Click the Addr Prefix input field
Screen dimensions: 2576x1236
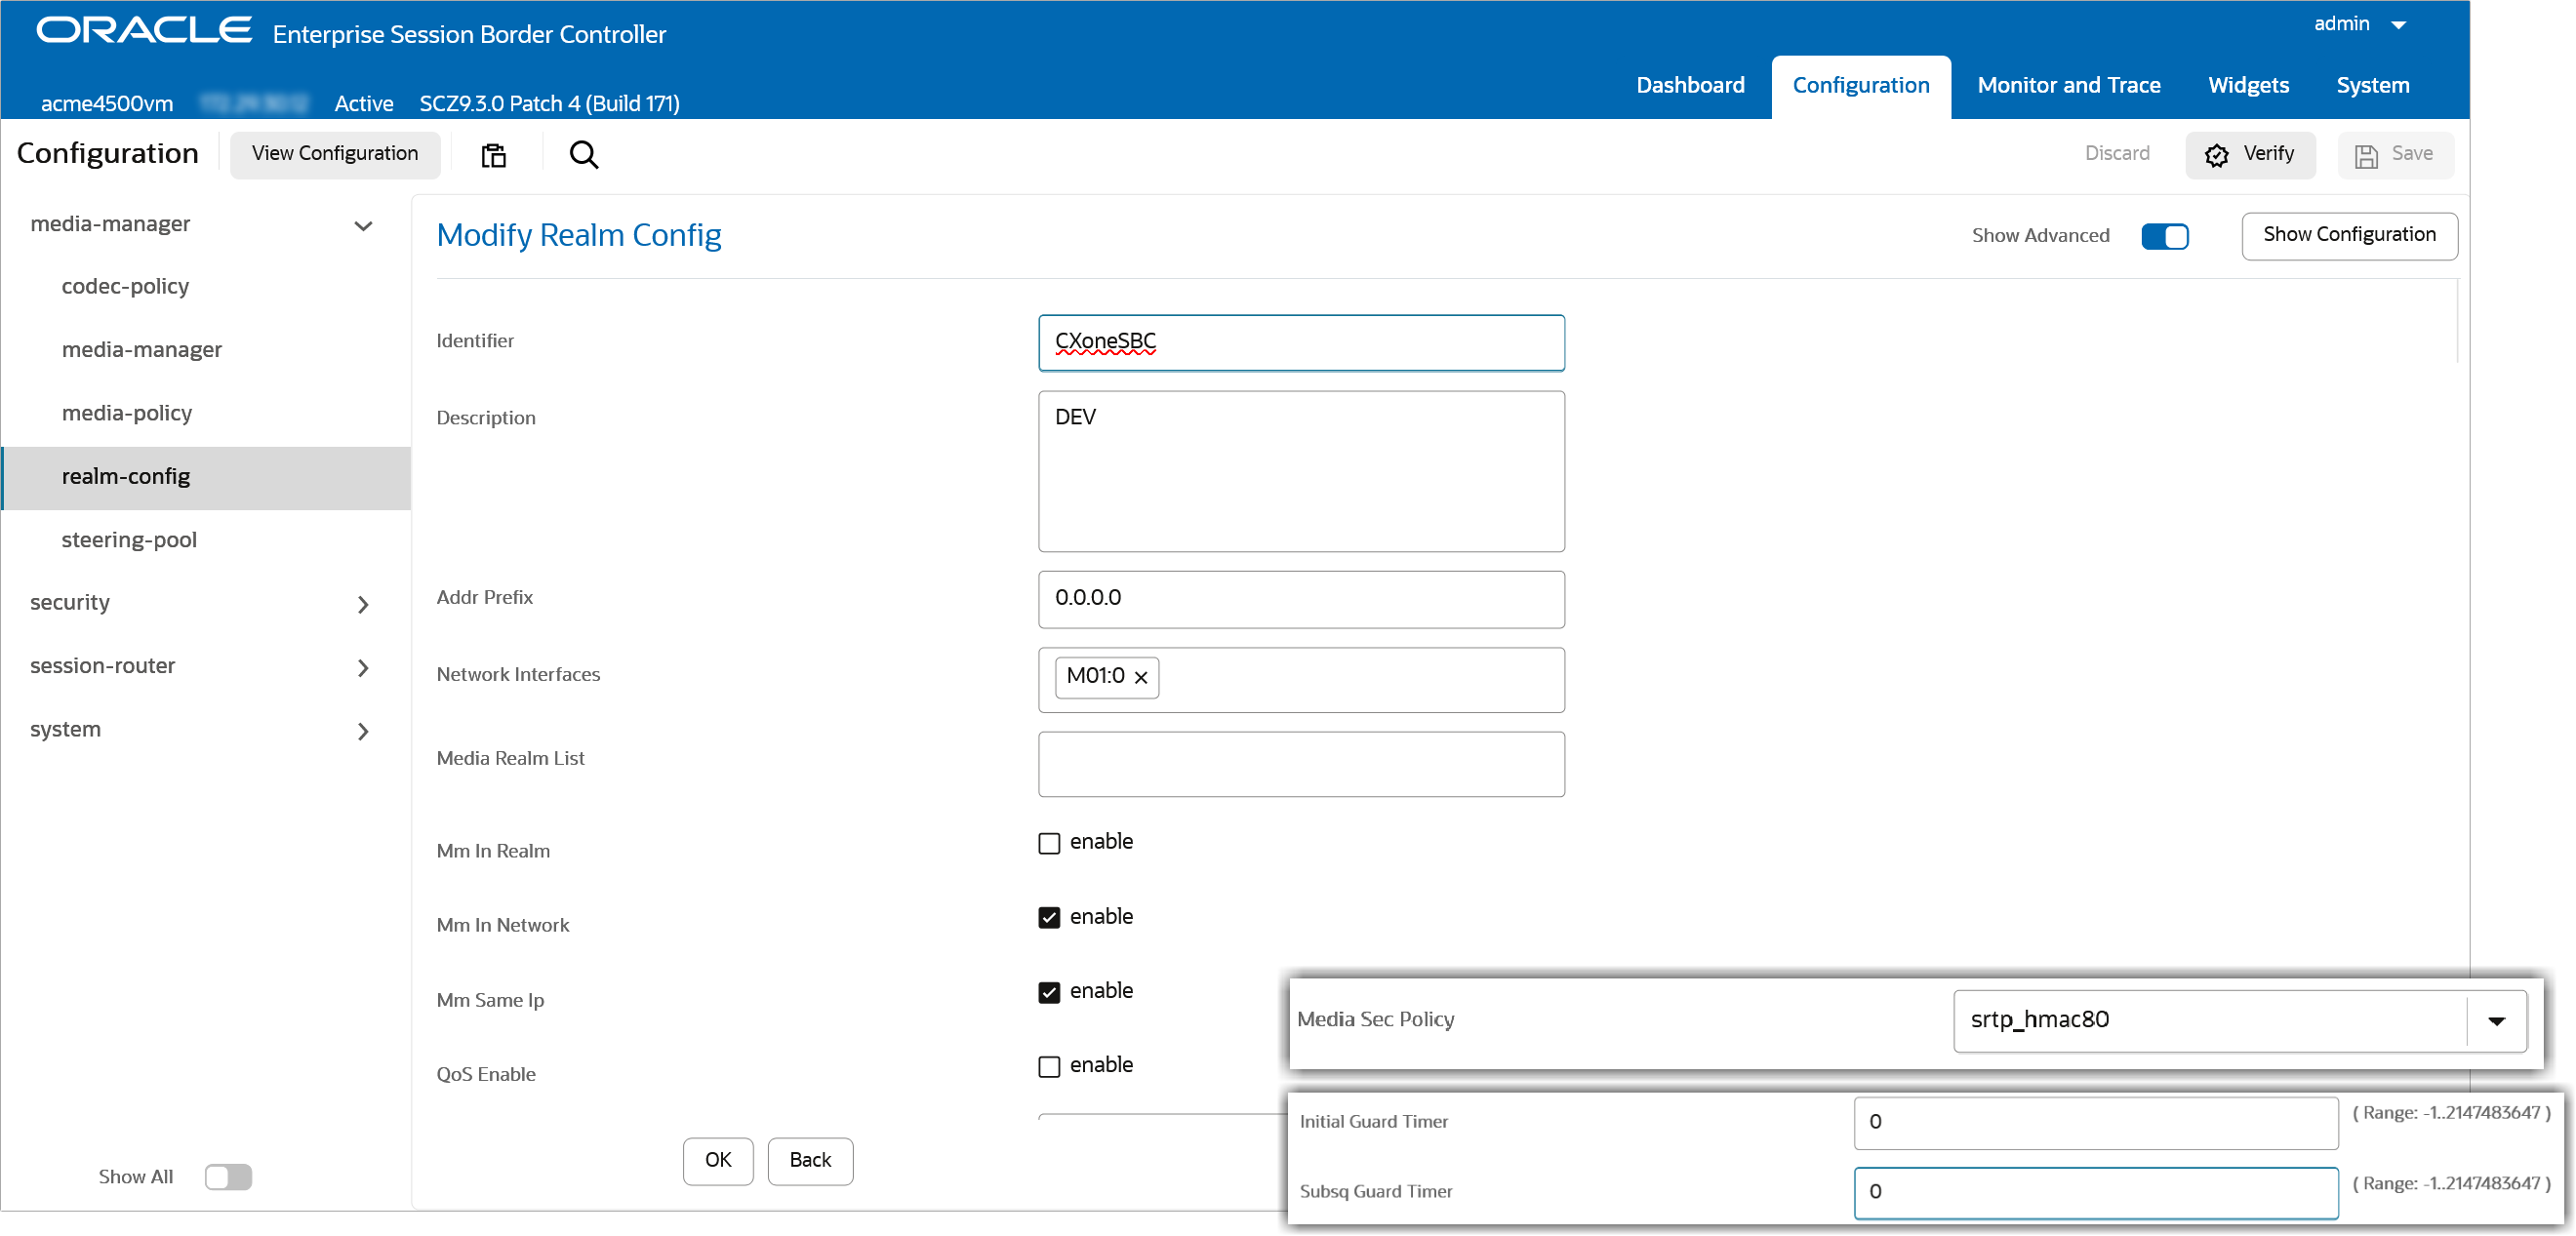1300,598
